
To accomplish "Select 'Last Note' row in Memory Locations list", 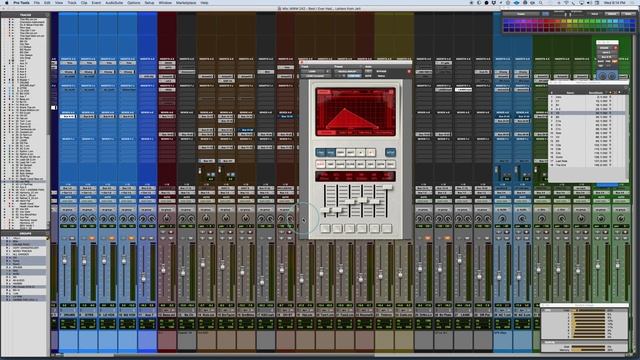I will click(x=586, y=161).
